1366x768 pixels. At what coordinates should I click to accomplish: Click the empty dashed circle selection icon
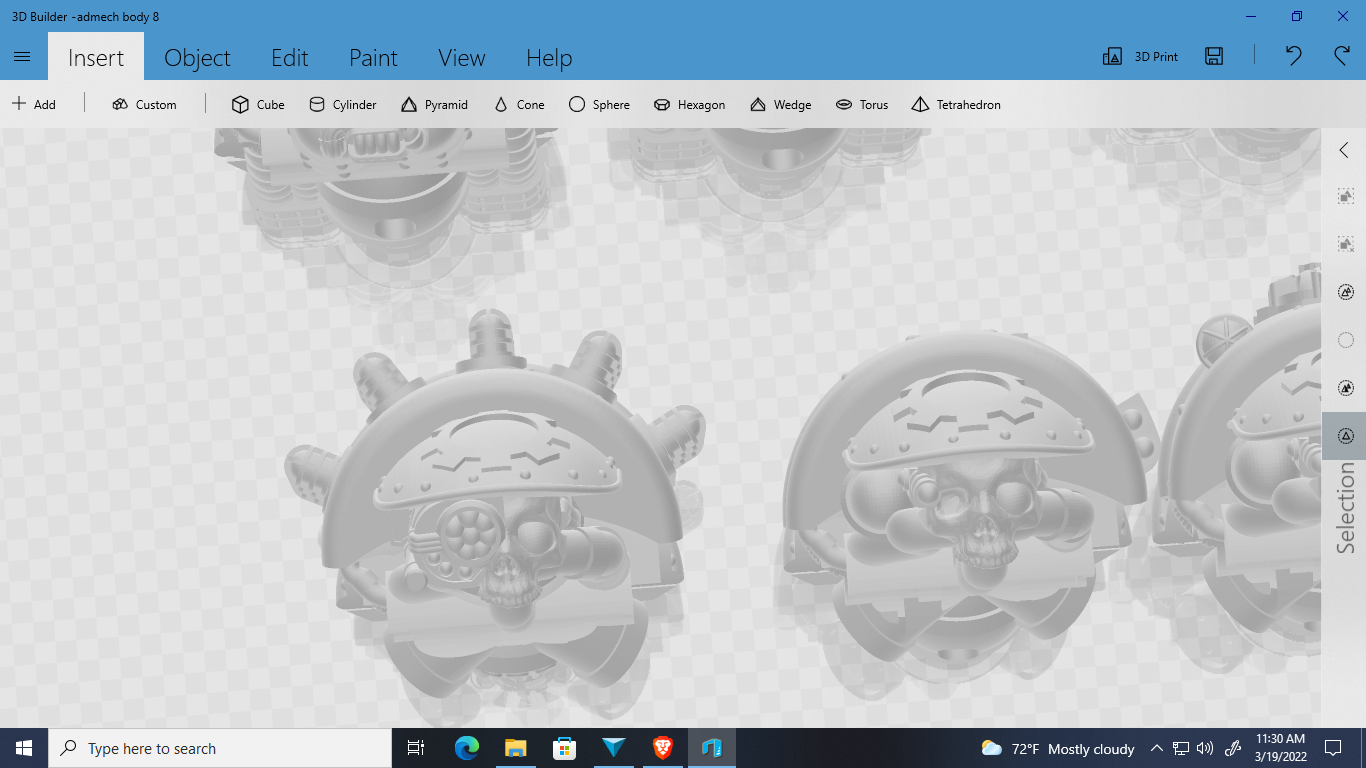(1346, 340)
